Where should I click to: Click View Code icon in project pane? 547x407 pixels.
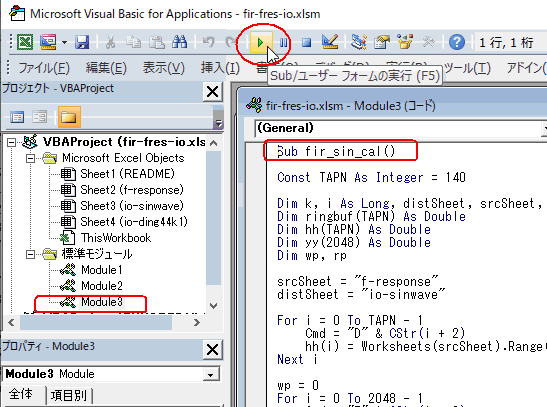click(17, 117)
